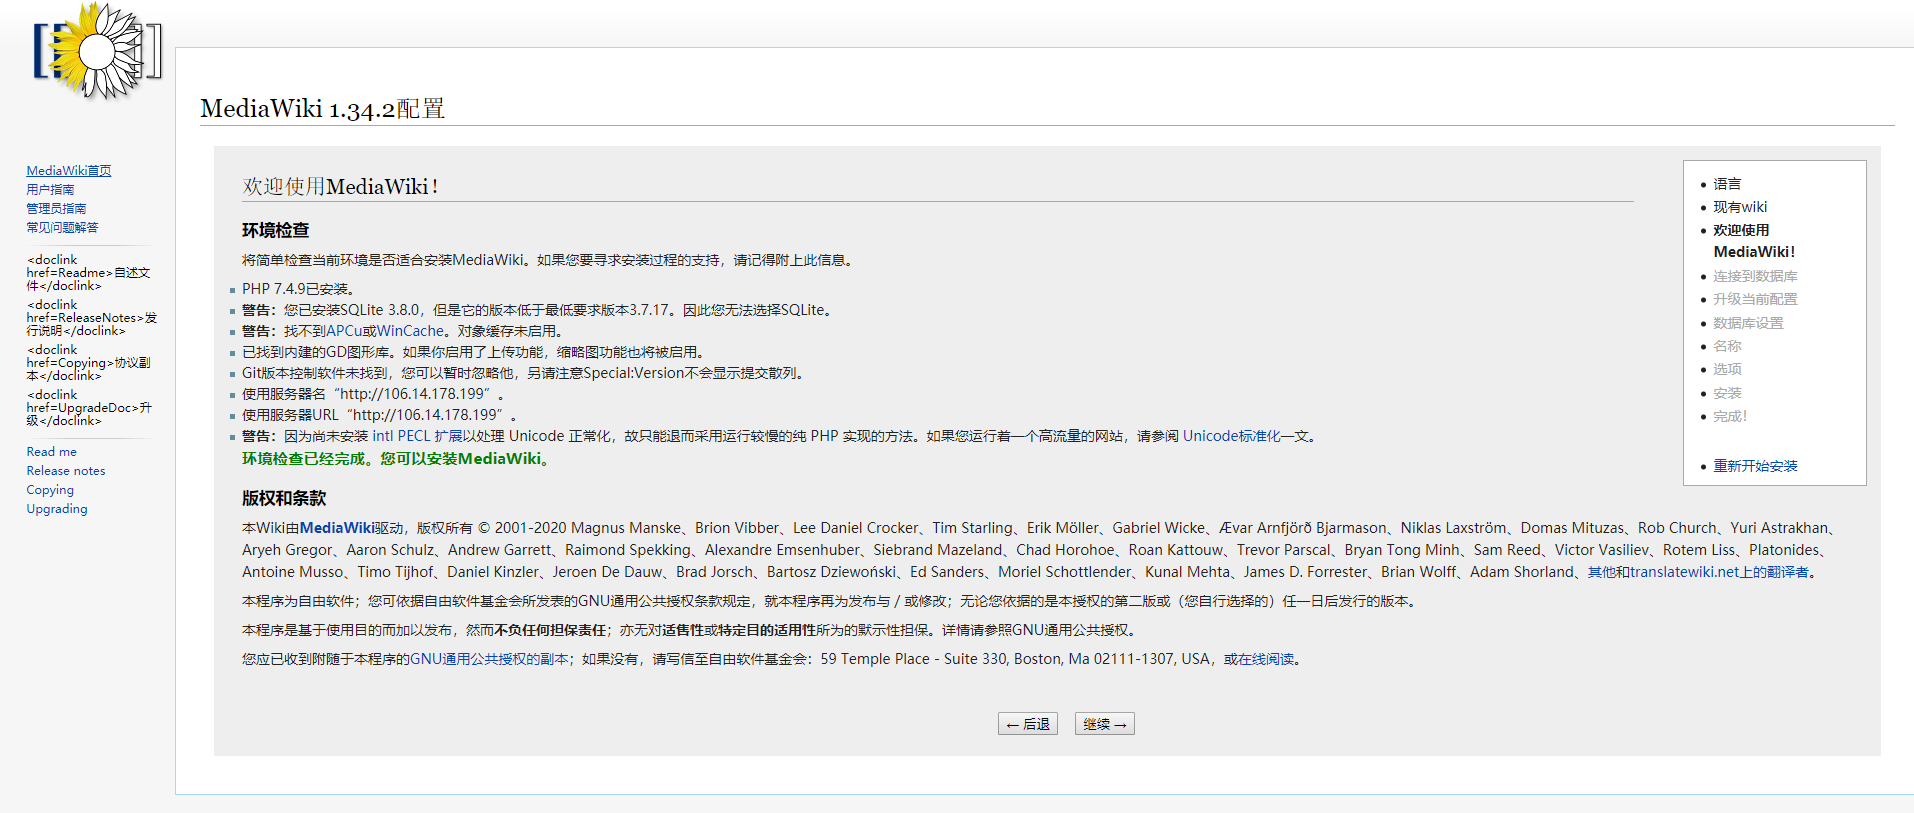Open the MediaWiki首页 sidebar link
Screen dimensions: 1914x813
pyautogui.click(x=69, y=171)
